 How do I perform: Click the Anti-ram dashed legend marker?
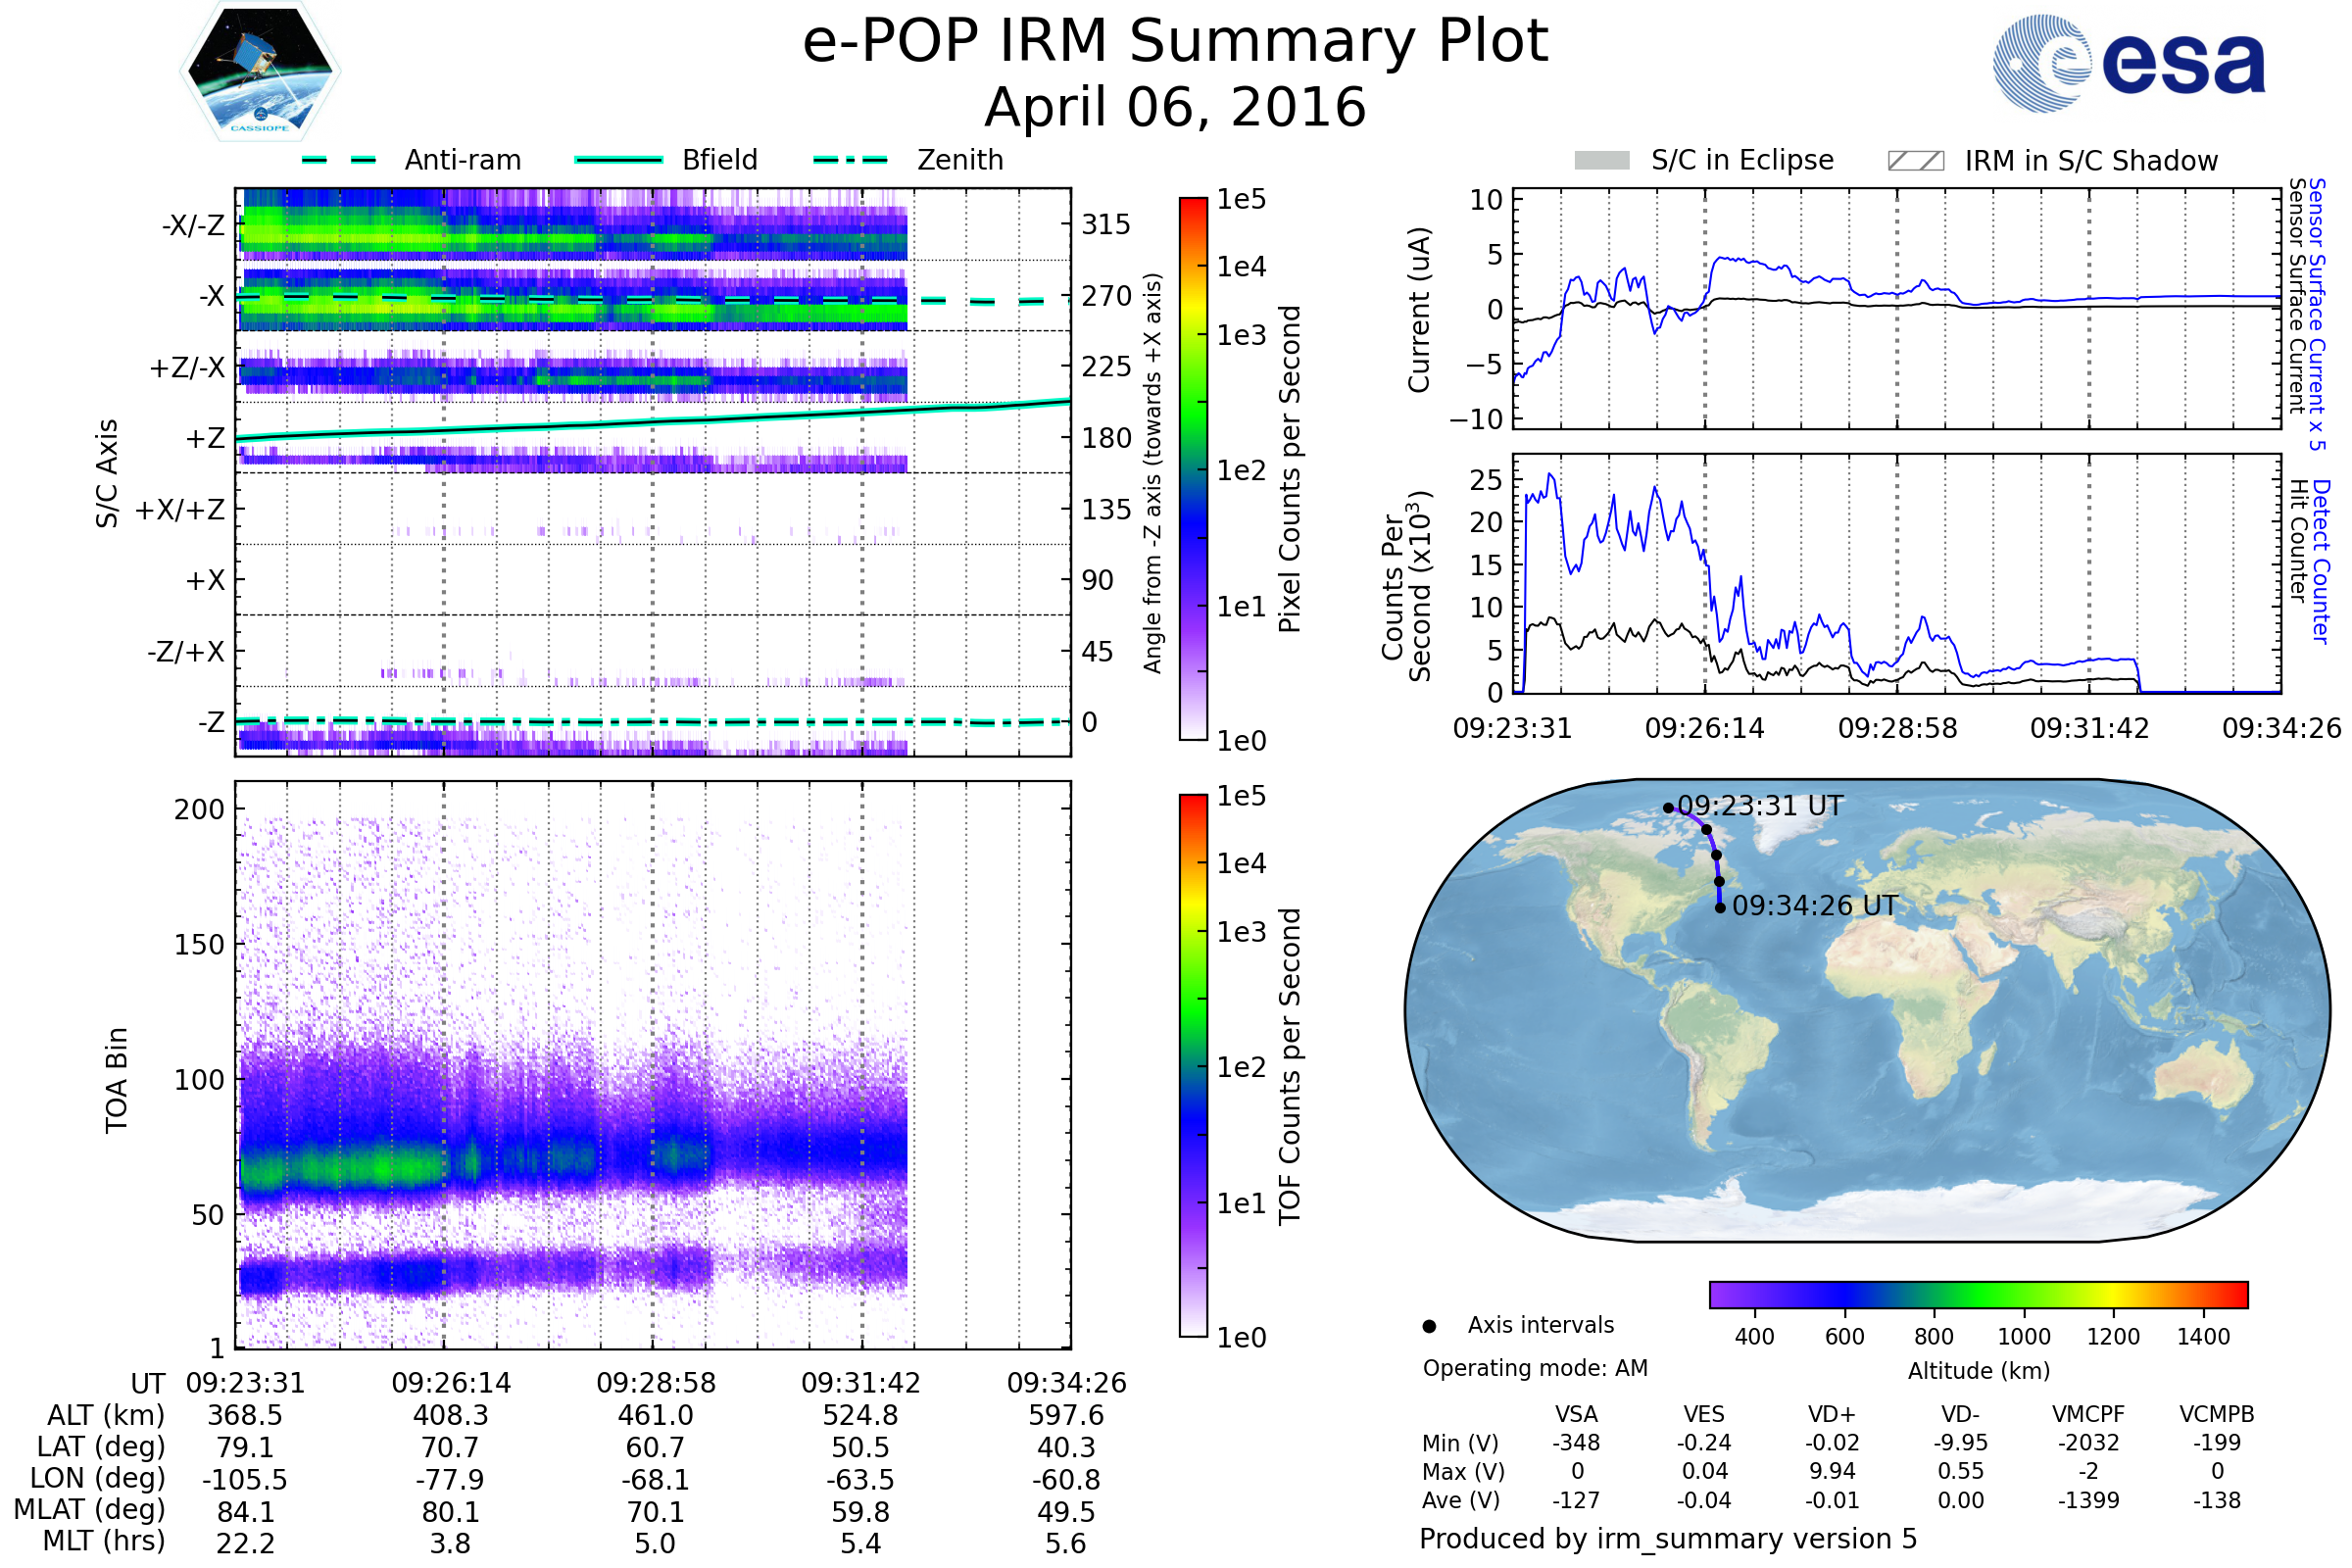(339, 160)
